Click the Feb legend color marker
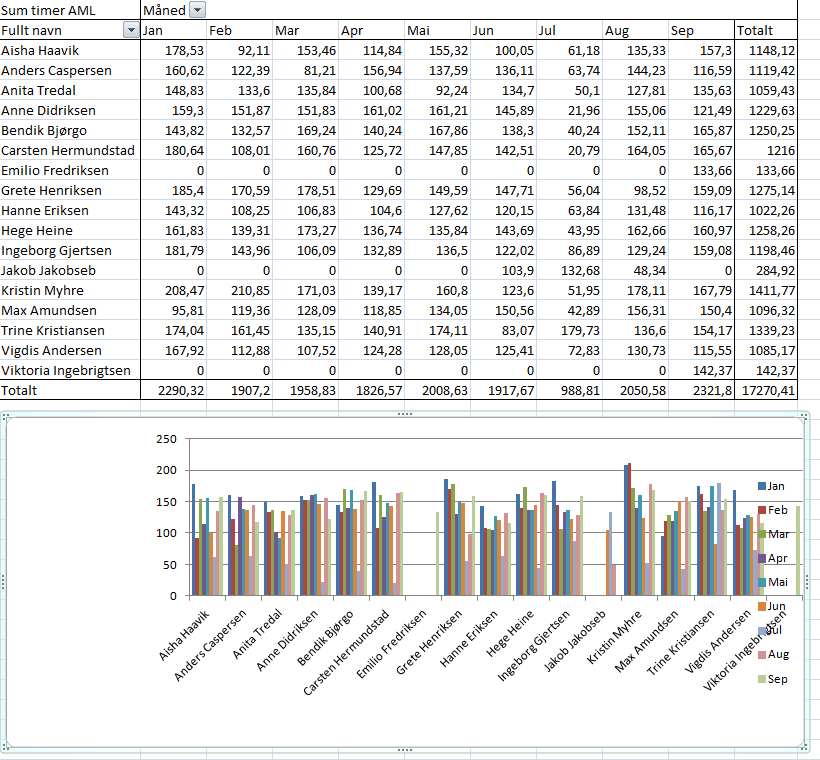Viewport: 820px width, 760px height. coord(763,509)
